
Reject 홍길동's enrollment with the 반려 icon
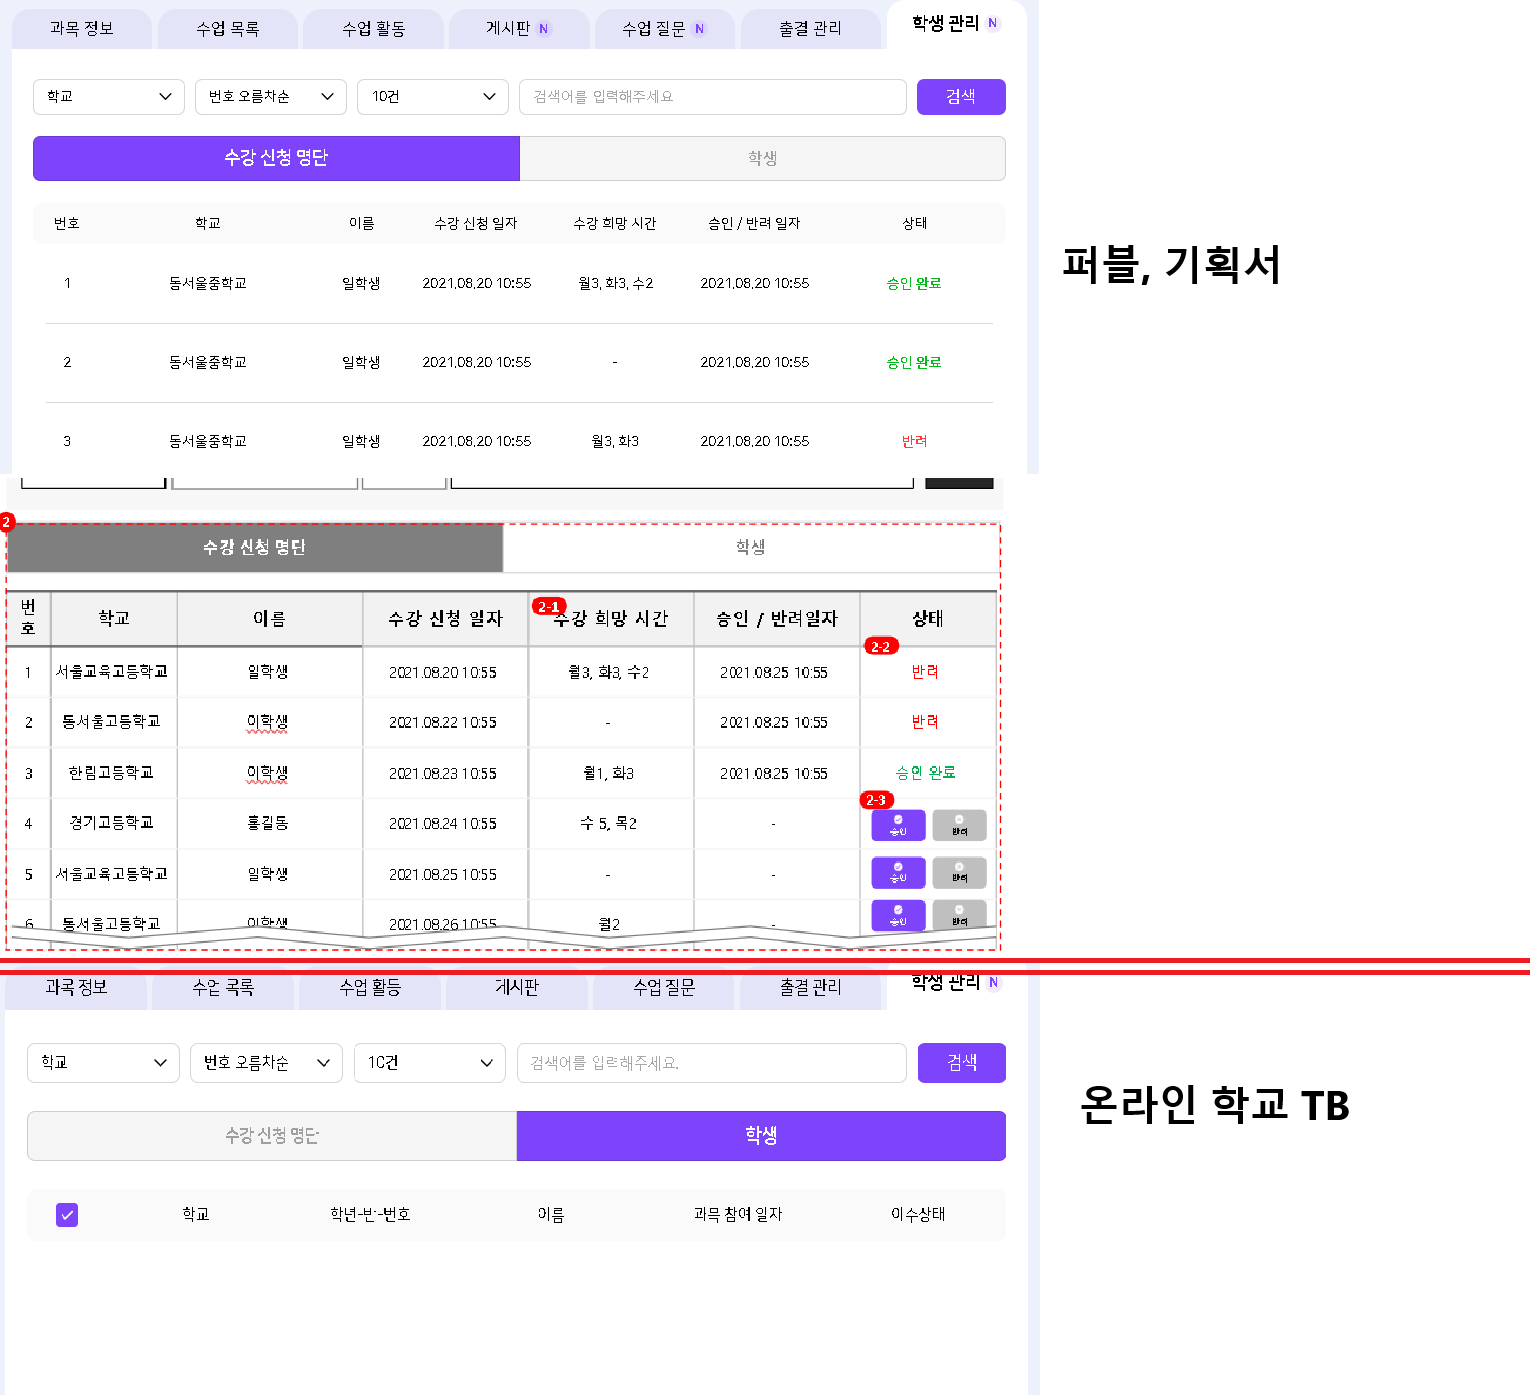click(x=959, y=825)
